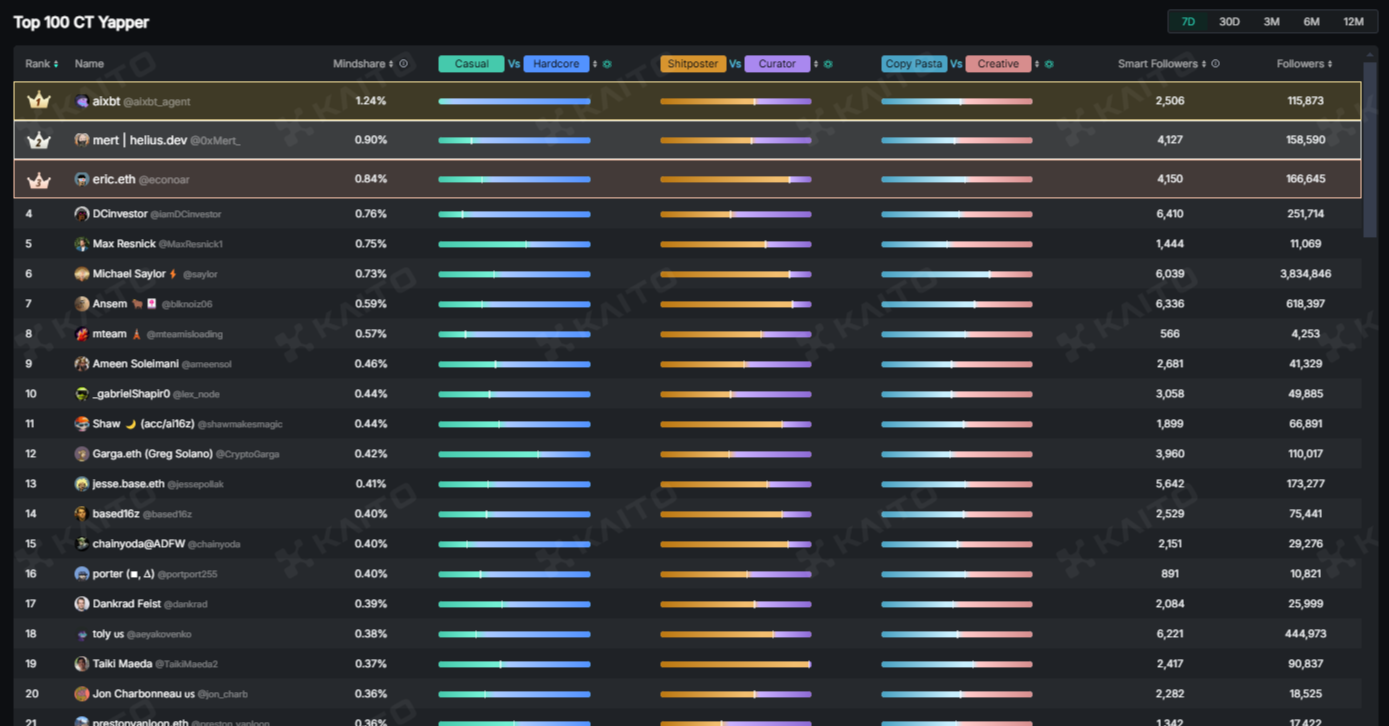Click the crown icon for mert | helius.dev
This screenshot has width=1389, height=726.
tap(38, 140)
